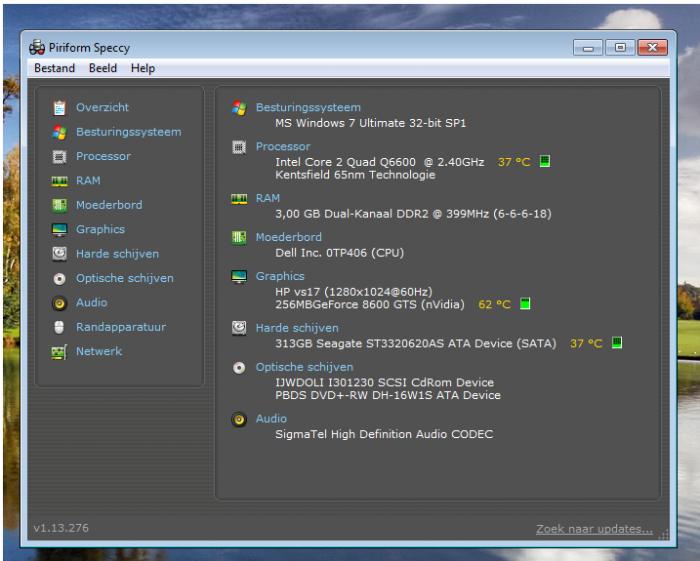Viewport: 700px width, 561px height.
Task: Click version label v1.13.276
Action: [x=61, y=528]
